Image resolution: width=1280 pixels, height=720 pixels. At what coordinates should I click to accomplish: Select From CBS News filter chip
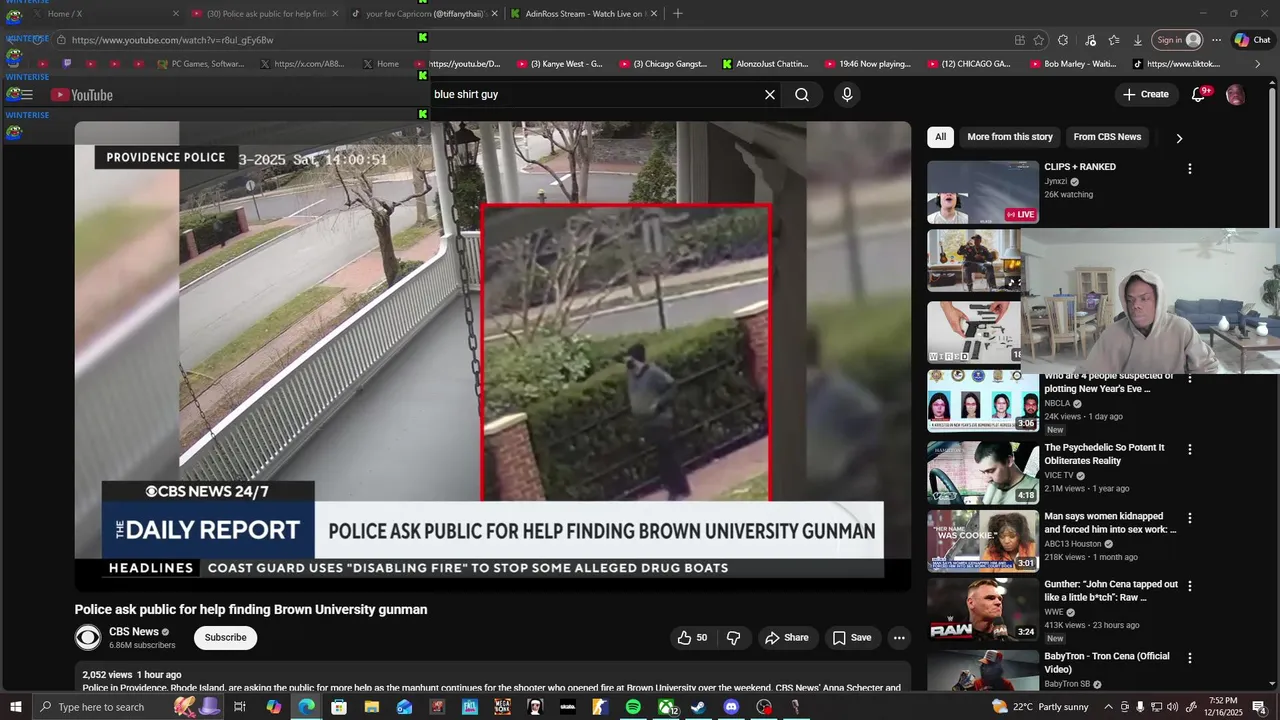(1107, 137)
